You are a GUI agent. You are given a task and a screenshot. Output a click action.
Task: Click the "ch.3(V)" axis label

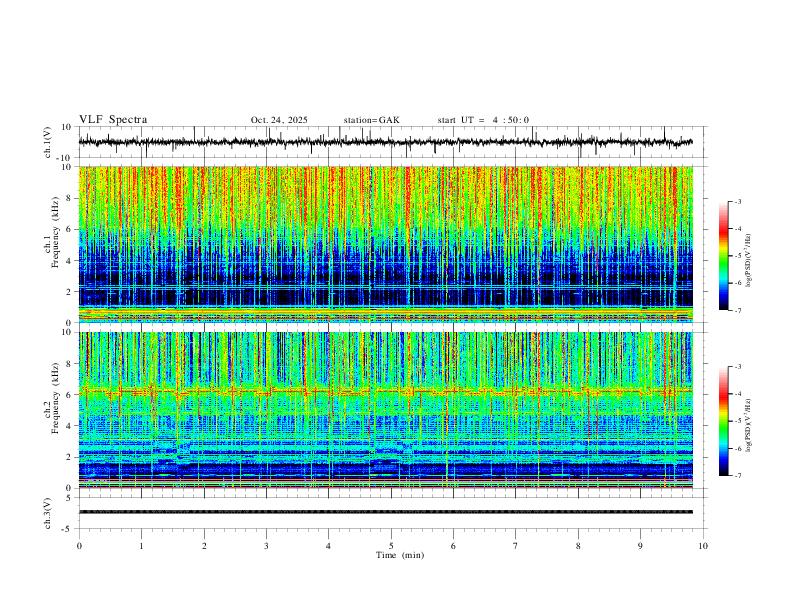pos(48,513)
